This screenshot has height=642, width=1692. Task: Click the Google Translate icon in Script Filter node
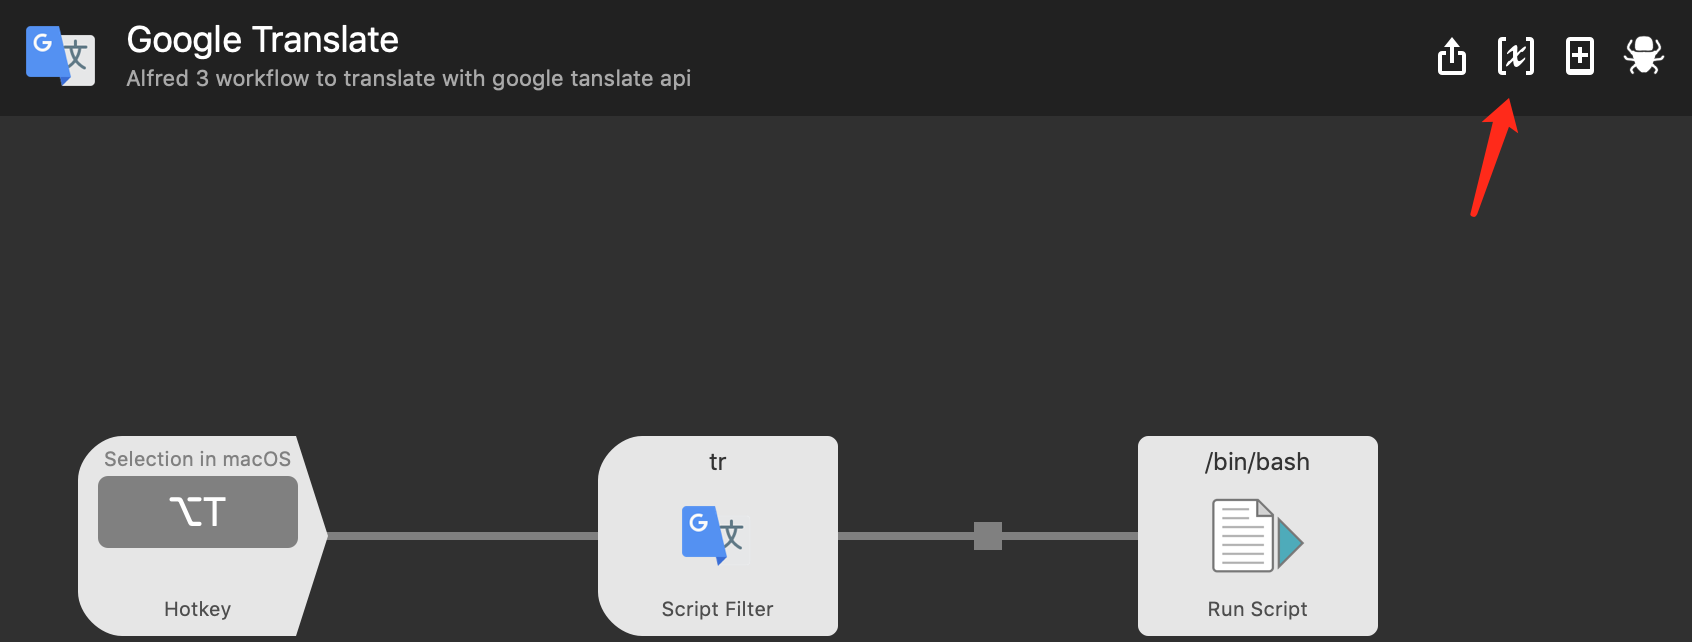(716, 535)
